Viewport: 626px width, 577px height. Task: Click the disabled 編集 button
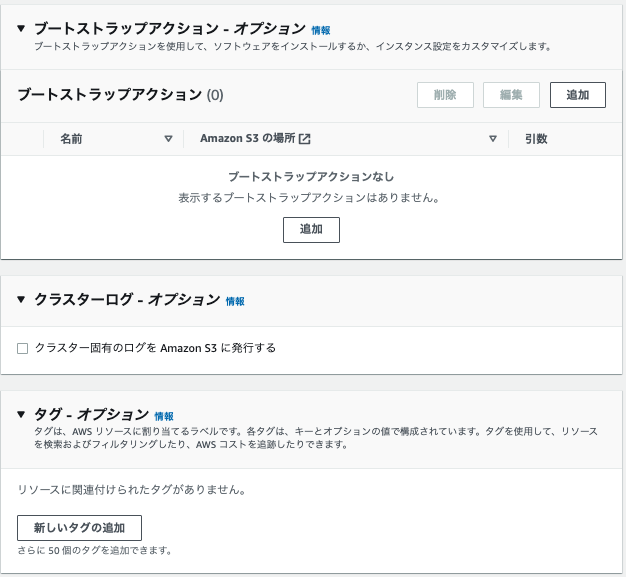coord(511,95)
